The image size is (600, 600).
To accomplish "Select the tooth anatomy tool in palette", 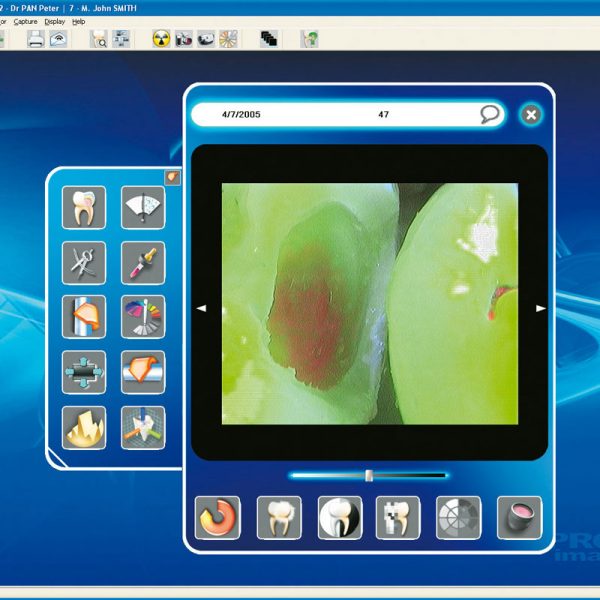I will tap(84, 208).
